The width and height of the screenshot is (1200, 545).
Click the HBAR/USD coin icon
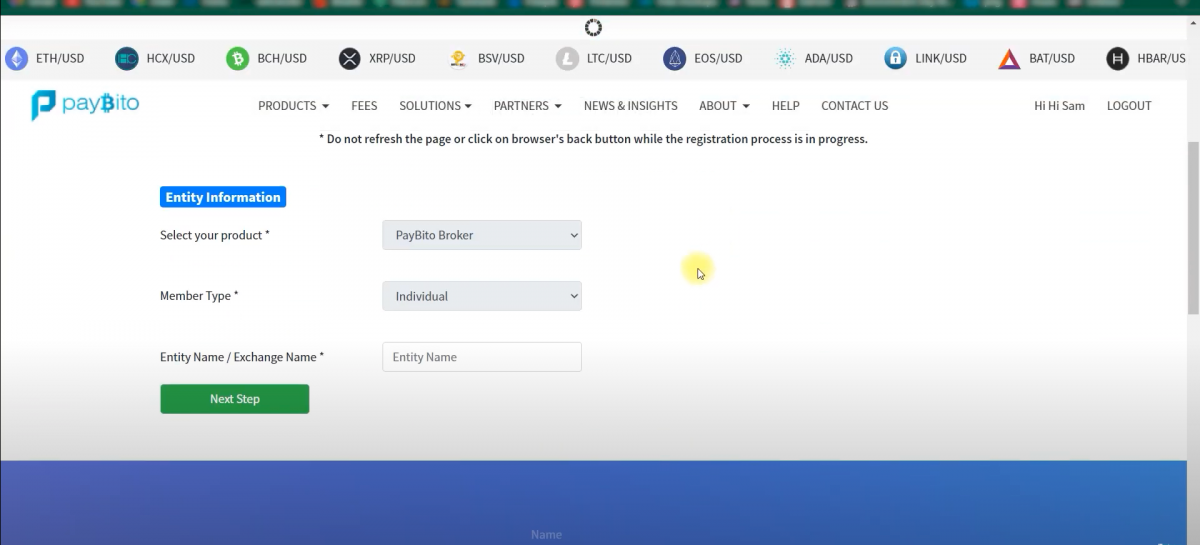coord(1117,59)
